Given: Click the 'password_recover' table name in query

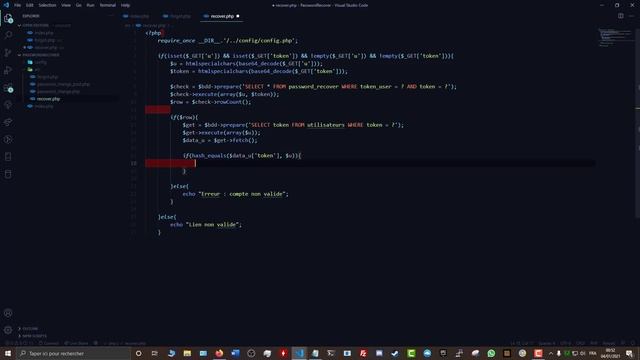Looking at the screenshot, I should tap(313, 87).
